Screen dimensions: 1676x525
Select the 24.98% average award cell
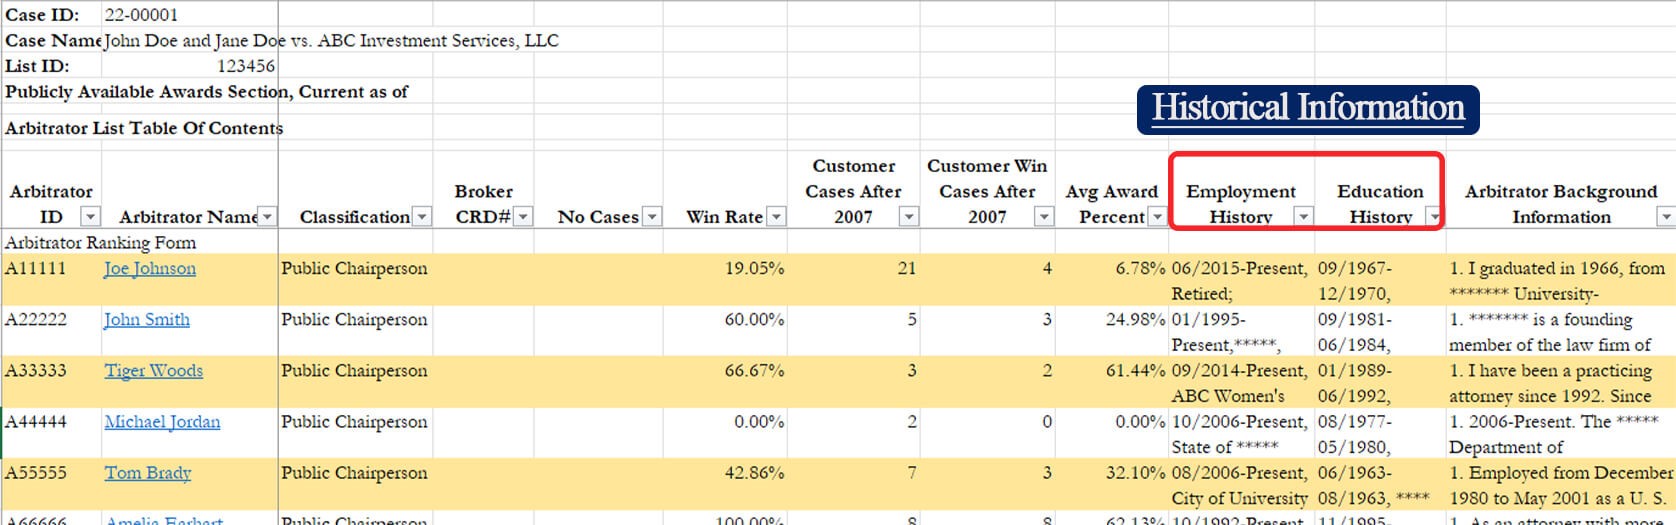tap(1111, 331)
